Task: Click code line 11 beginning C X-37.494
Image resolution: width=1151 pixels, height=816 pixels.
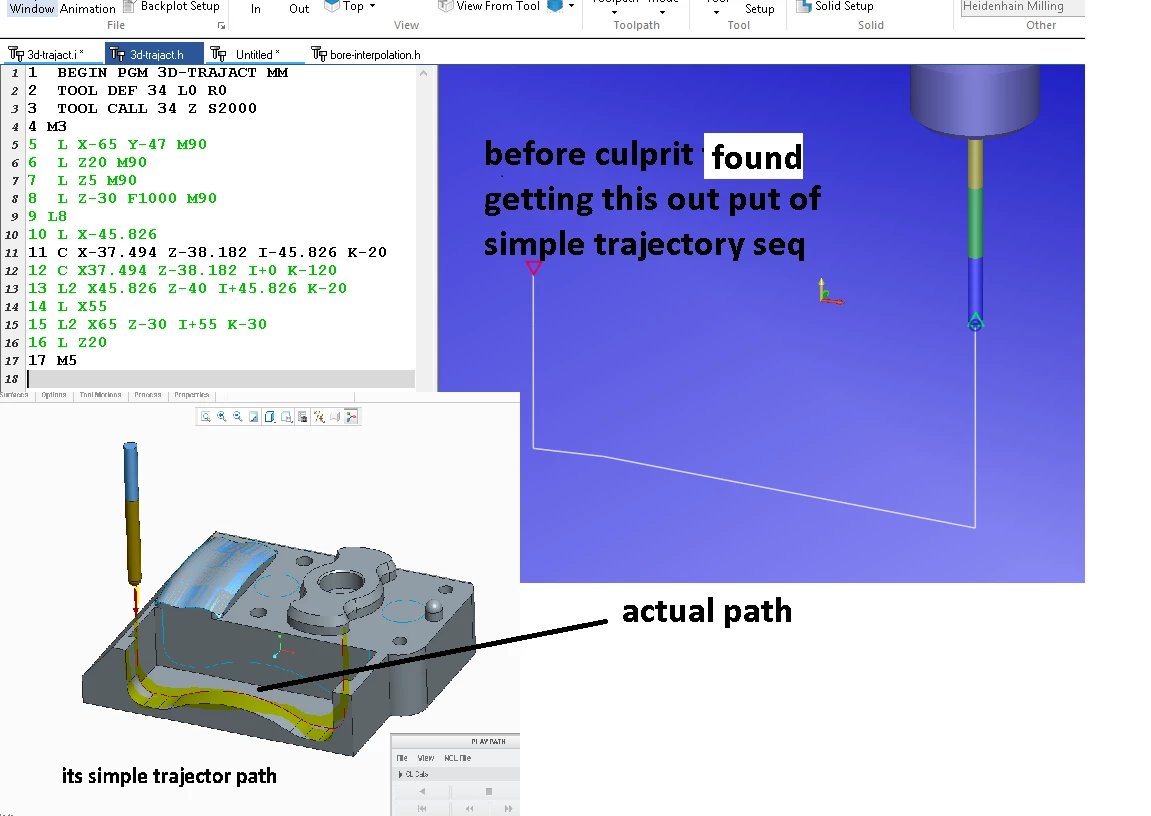Action: point(208,252)
